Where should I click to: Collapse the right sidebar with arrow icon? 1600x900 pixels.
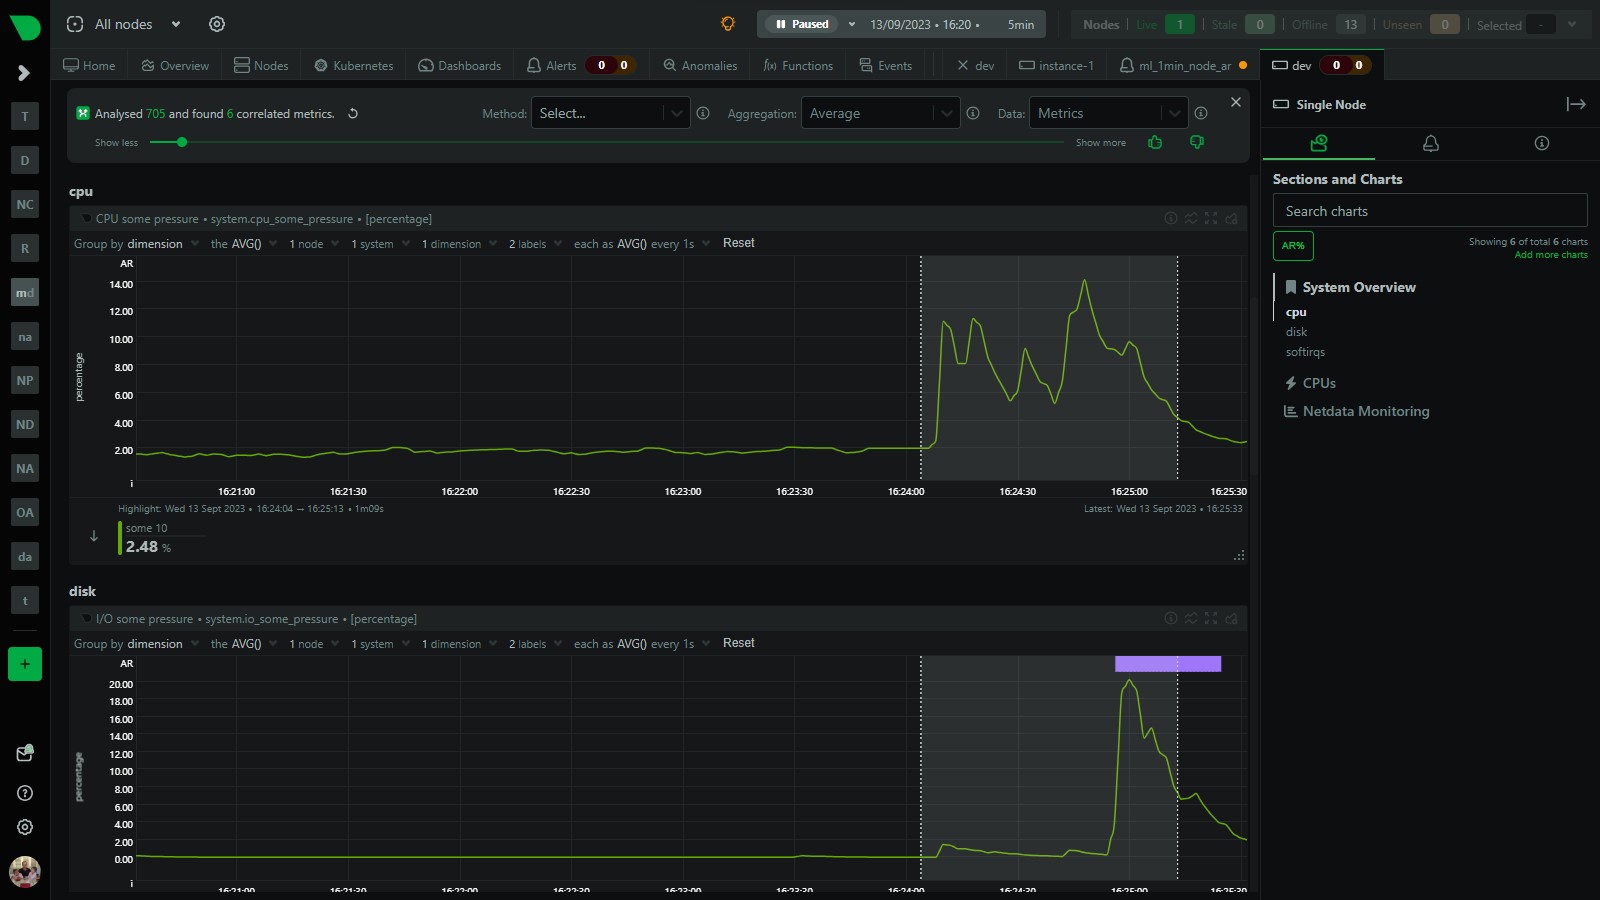pos(1576,104)
